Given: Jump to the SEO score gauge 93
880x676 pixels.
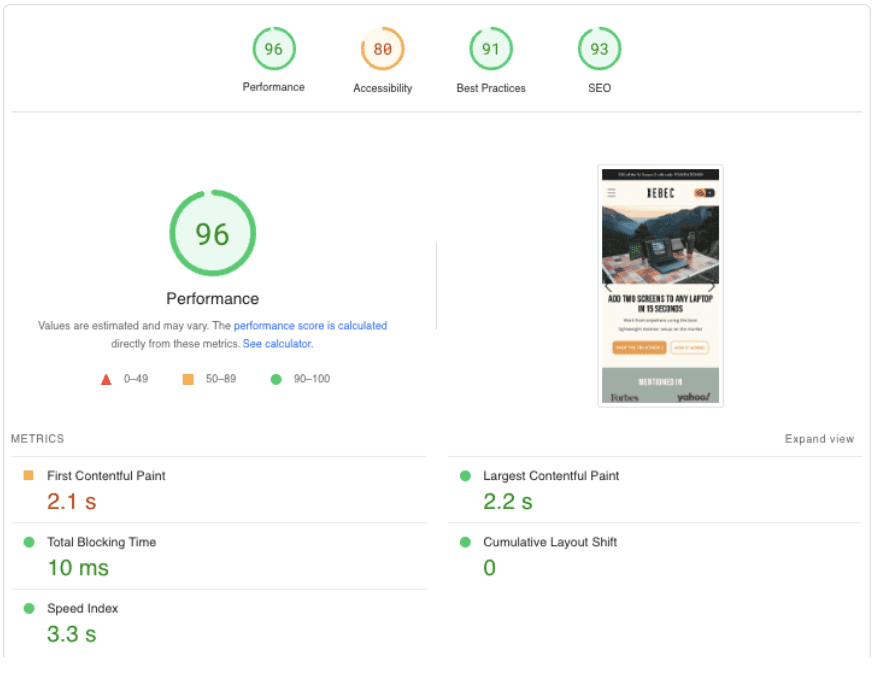Looking at the screenshot, I should [x=599, y=49].
